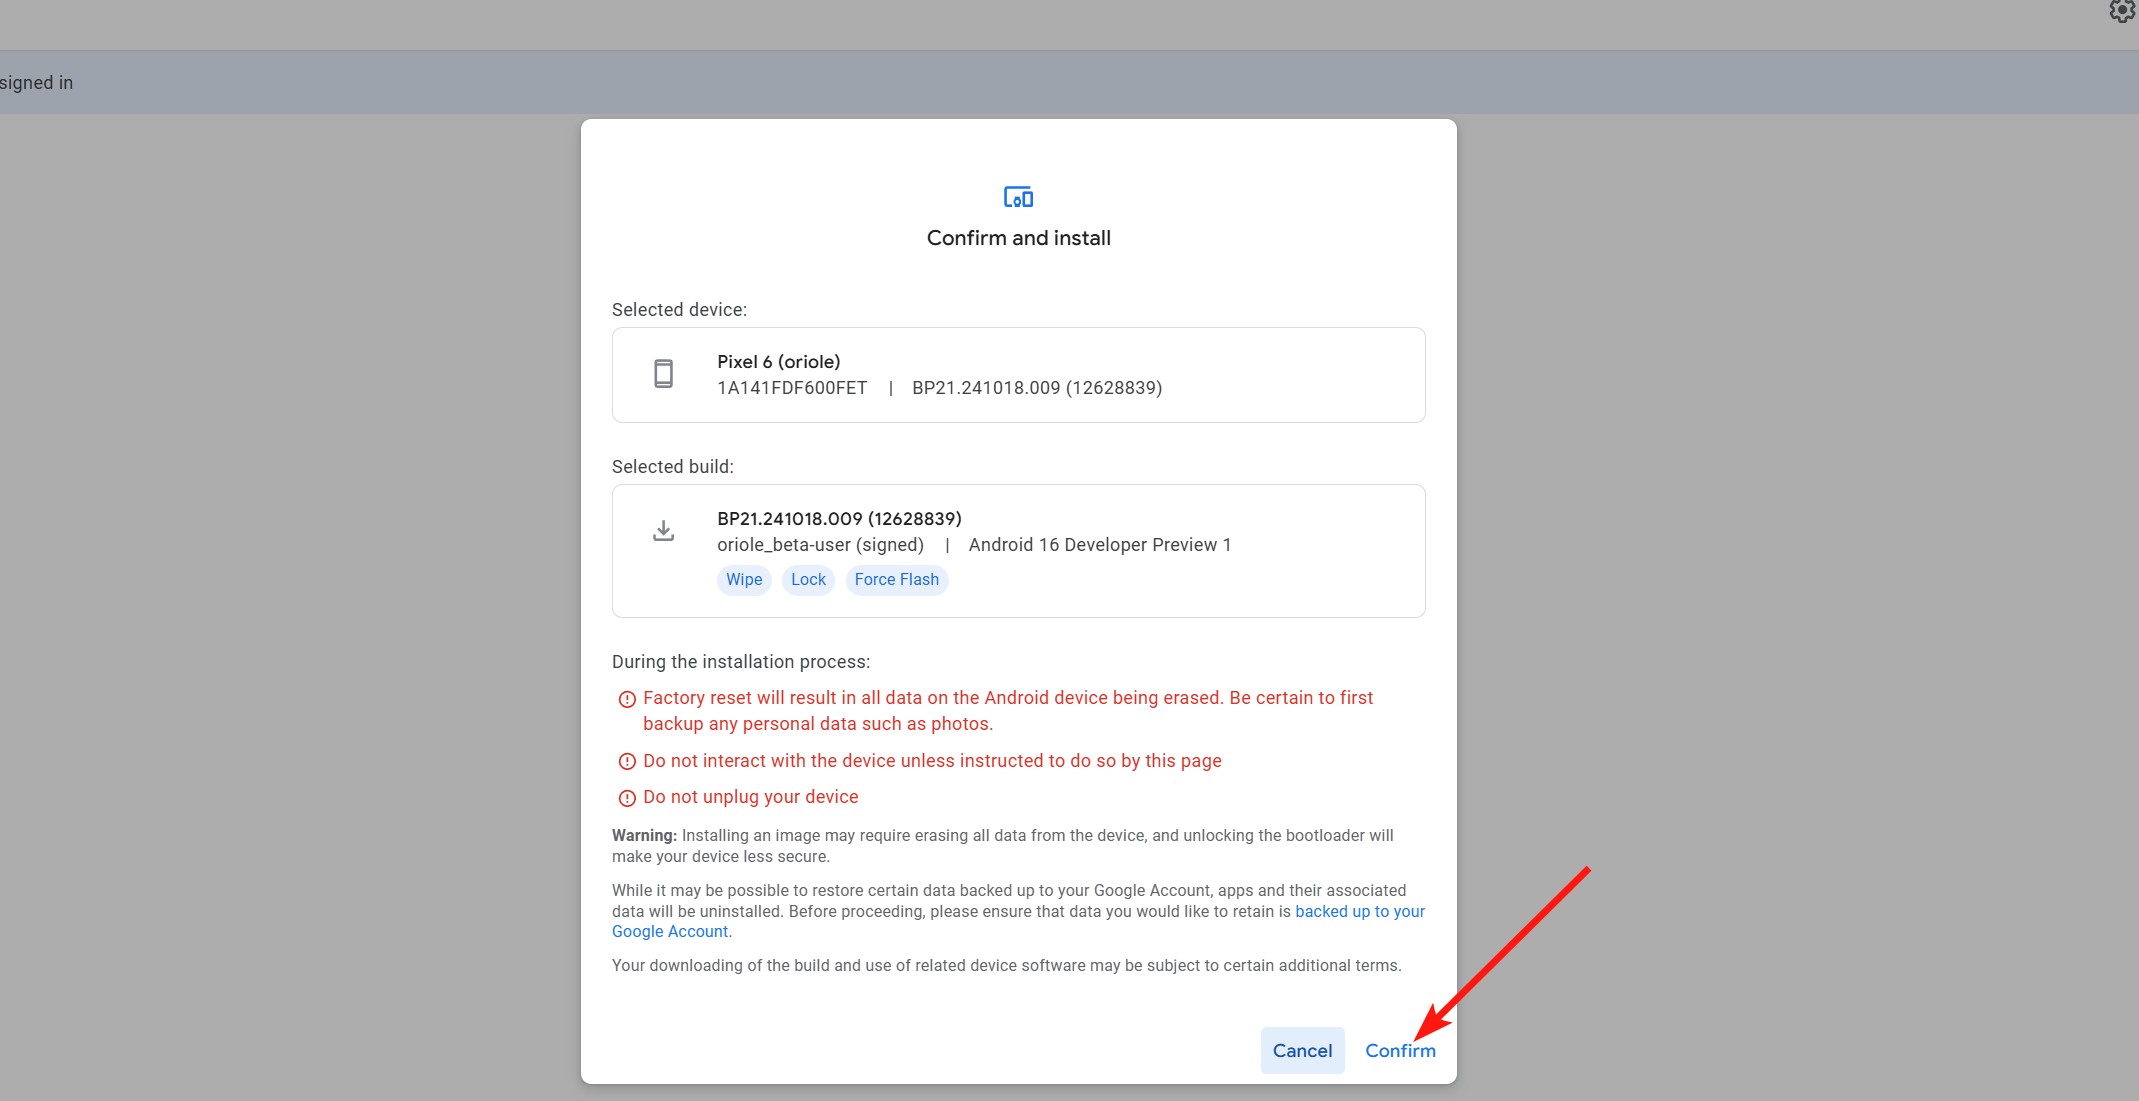Open the settings gear icon
Image resolution: width=2139 pixels, height=1101 pixels.
pyautogui.click(x=2121, y=12)
